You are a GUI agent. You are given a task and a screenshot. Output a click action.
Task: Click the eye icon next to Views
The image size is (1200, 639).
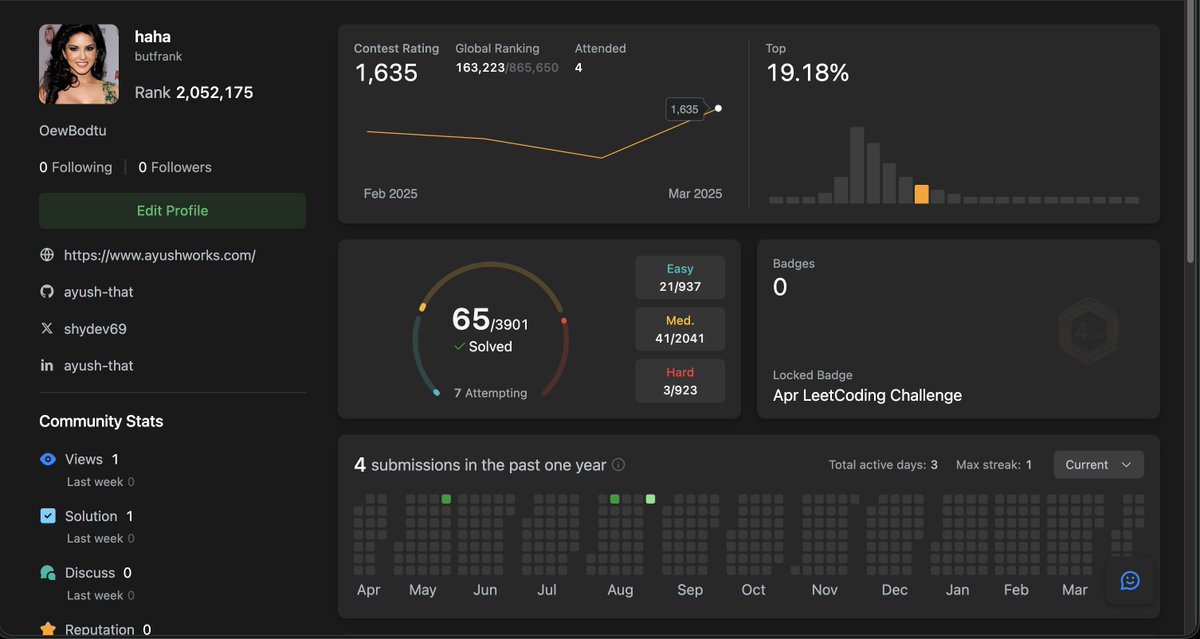click(x=47, y=459)
